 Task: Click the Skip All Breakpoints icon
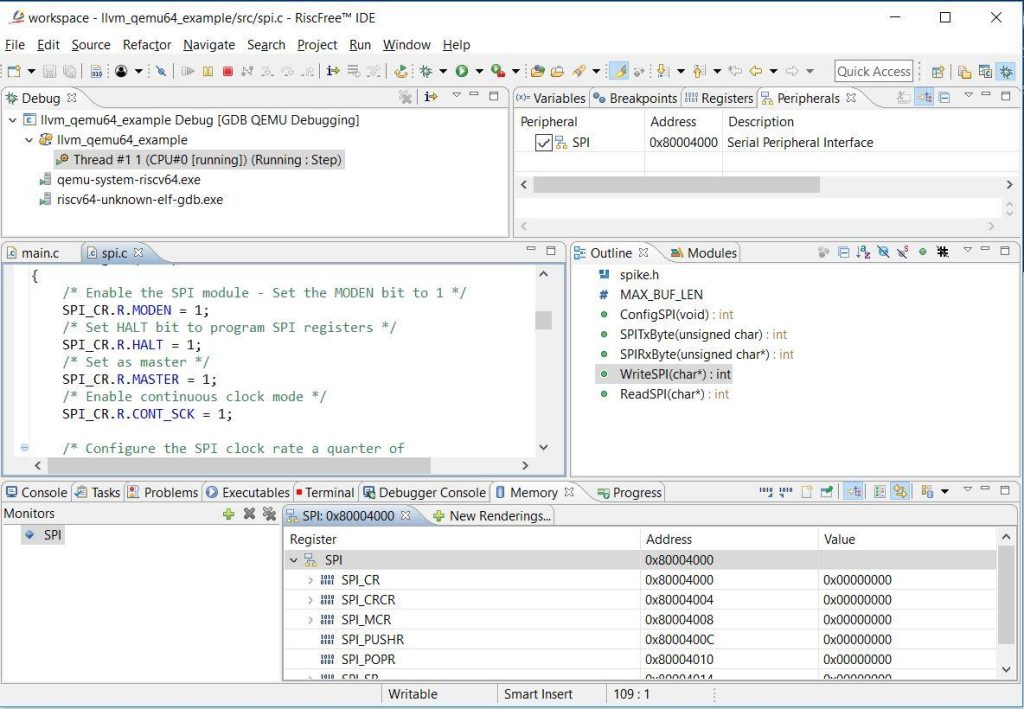point(161,71)
